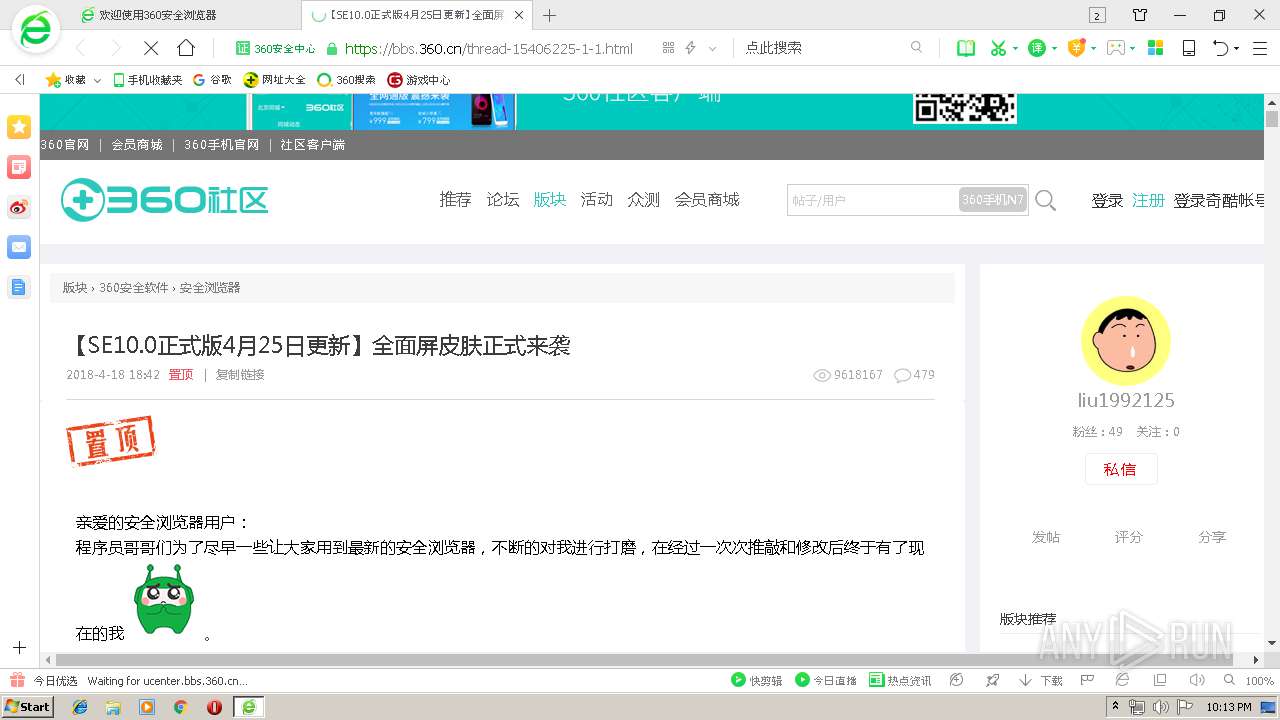This screenshot has width=1280, height=720.
Task: Open the 论坛 nav item
Action: tap(503, 200)
